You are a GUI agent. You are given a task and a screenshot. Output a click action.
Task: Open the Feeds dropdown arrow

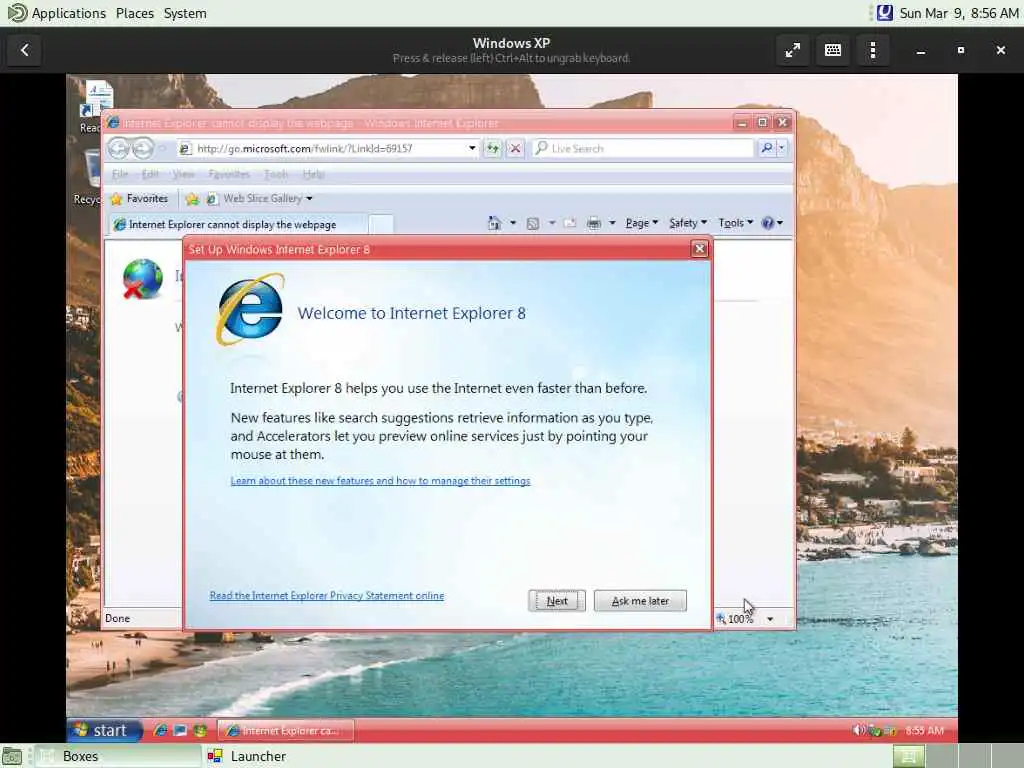[552, 223]
